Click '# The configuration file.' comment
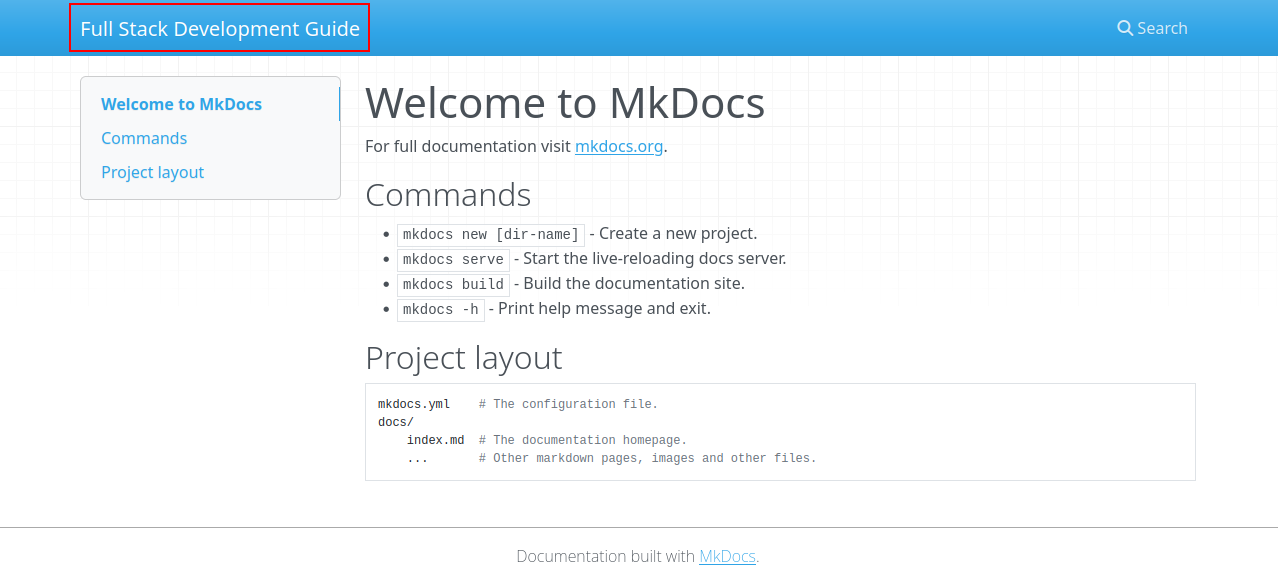This screenshot has height=587, width=1278. 569,404
